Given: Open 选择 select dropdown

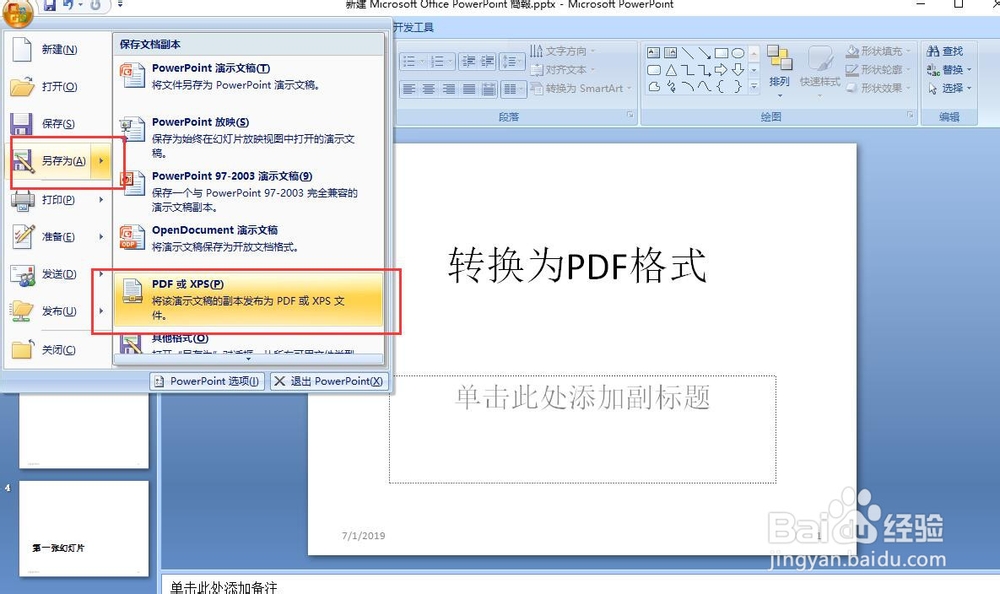Looking at the screenshot, I should (x=949, y=87).
